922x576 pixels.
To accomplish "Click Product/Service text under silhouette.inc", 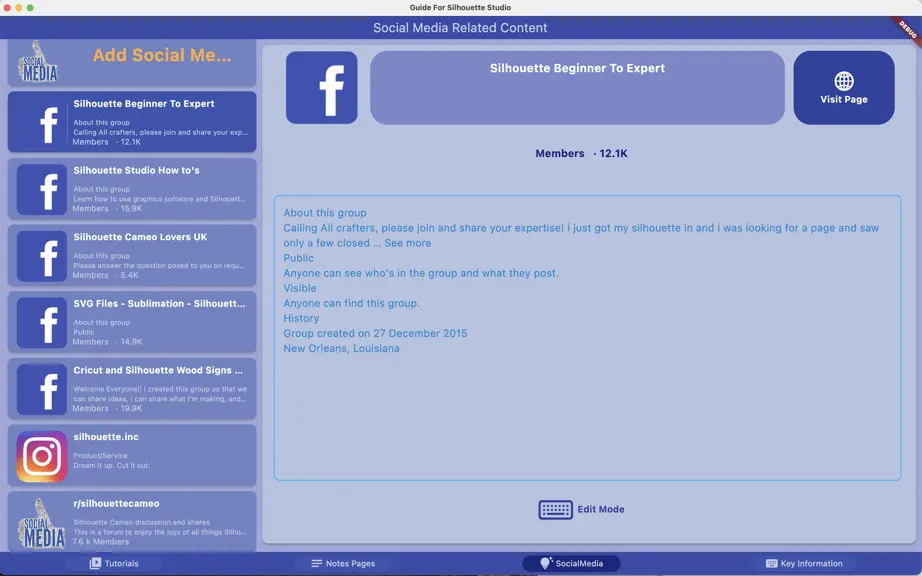I will (101, 456).
